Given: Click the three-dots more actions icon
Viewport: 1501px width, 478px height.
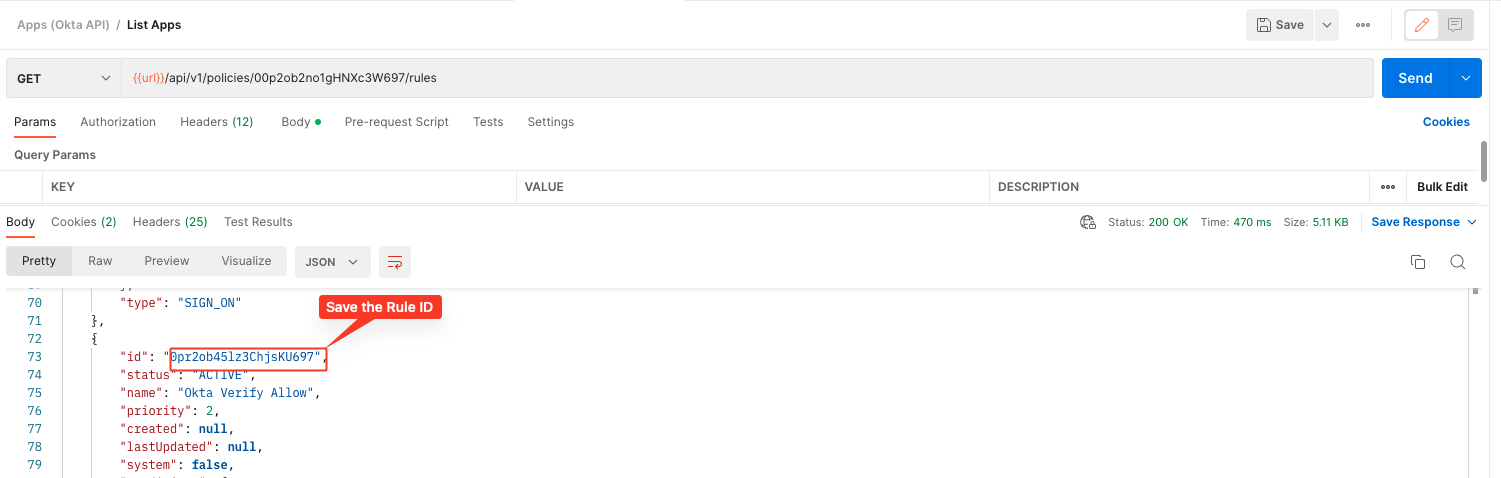Looking at the screenshot, I should pyautogui.click(x=1362, y=25).
